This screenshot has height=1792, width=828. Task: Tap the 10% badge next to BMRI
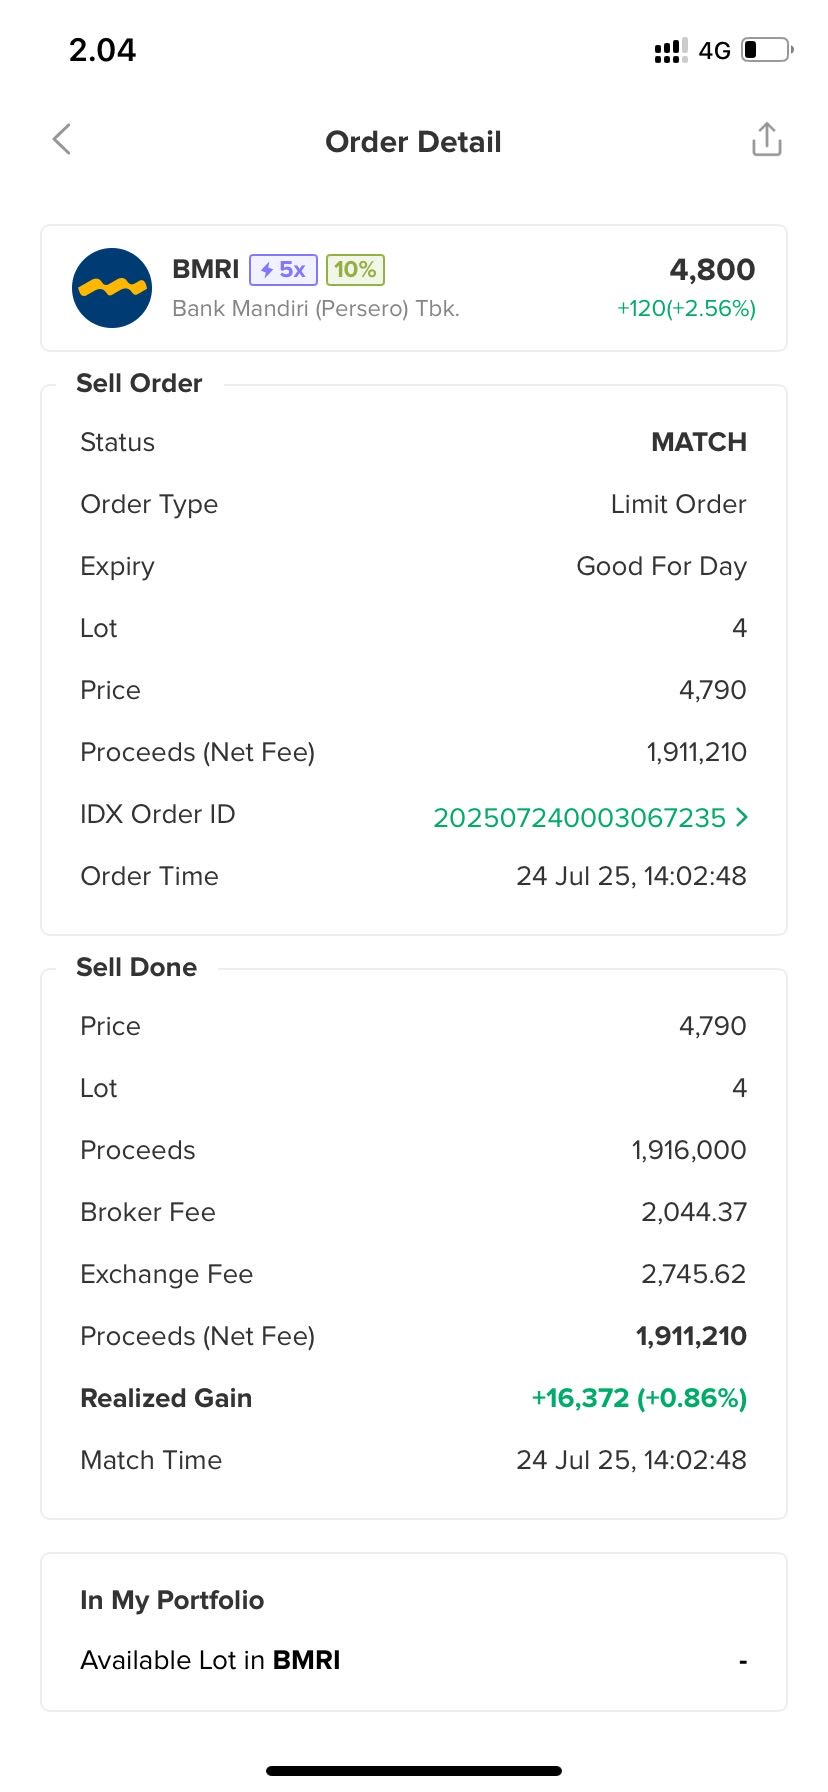tap(355, 270)
